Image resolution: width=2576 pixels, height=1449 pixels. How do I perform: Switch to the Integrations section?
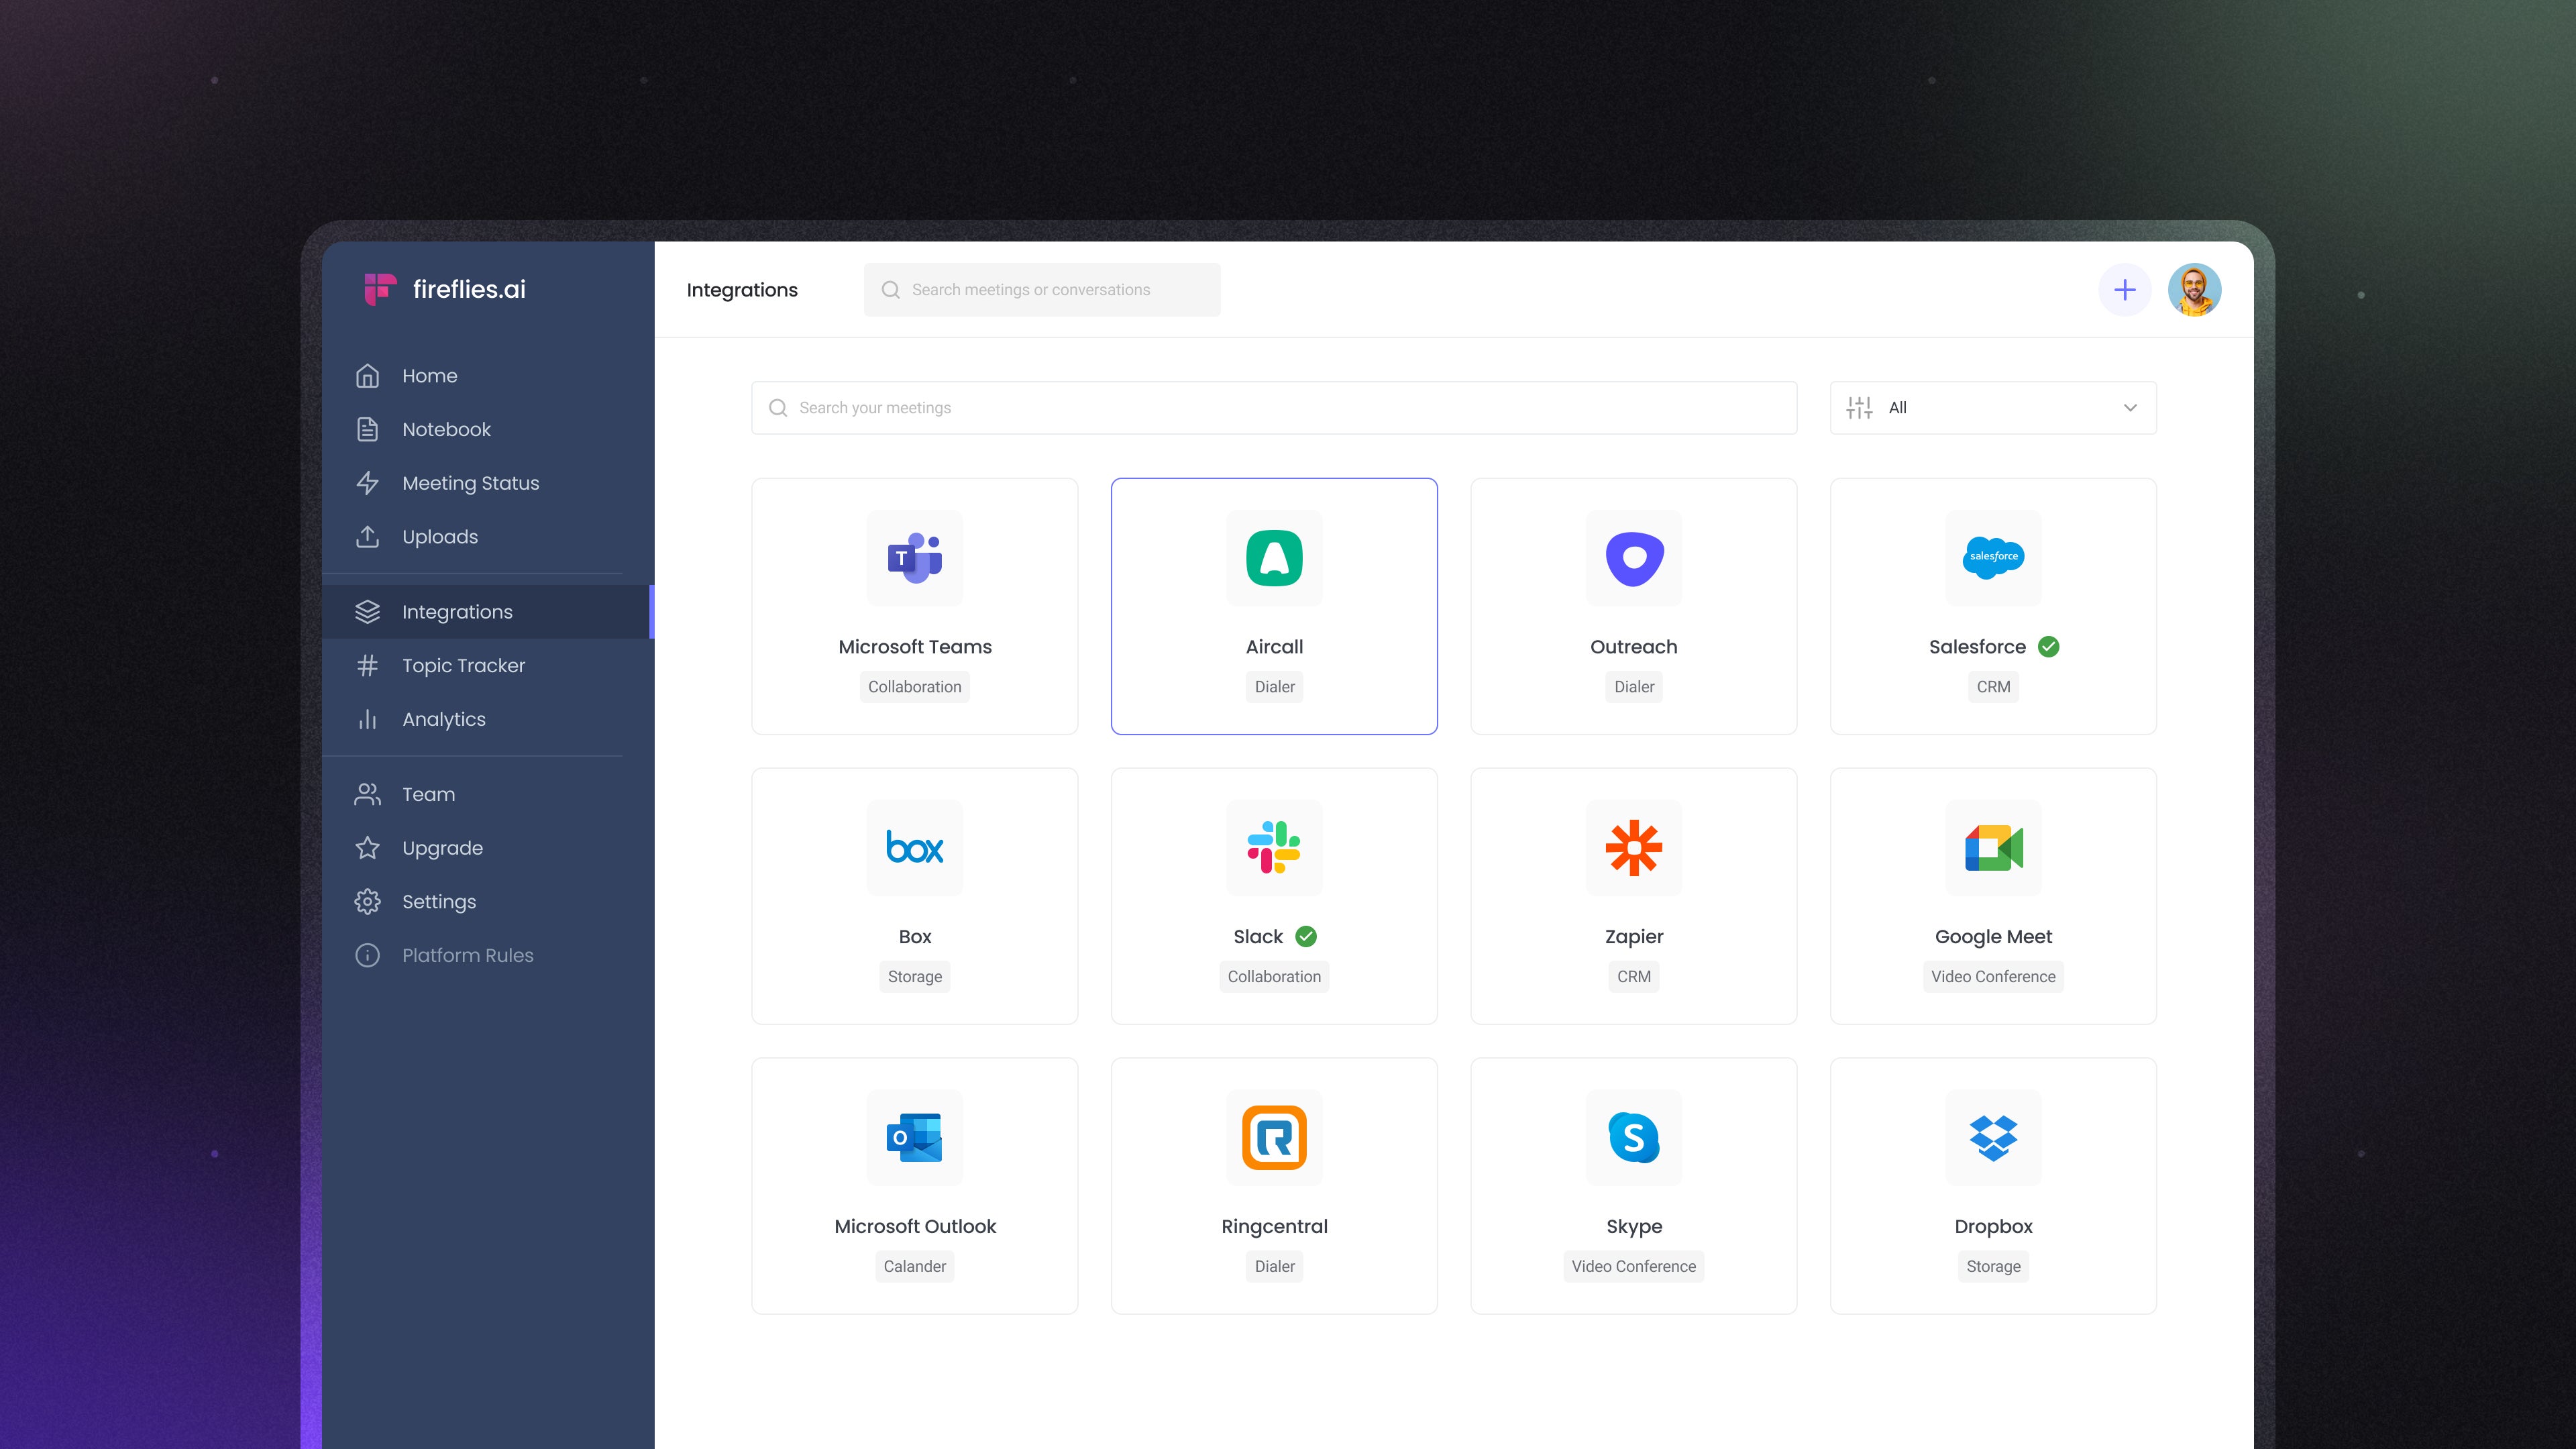pyautogui.click(x=457, y=611)
